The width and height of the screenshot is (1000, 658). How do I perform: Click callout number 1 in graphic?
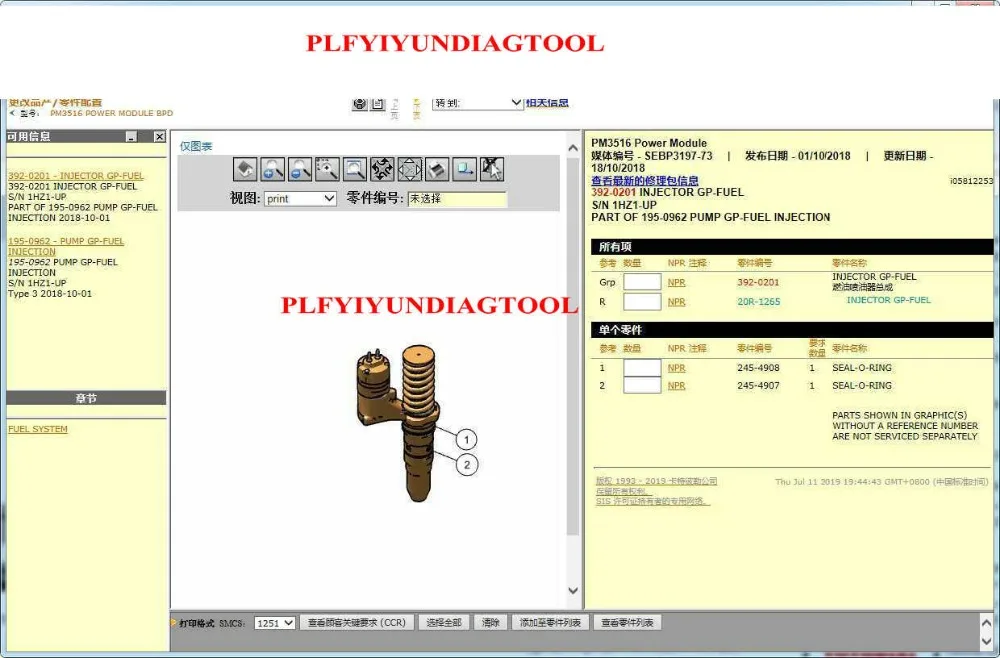(x=467, y=439)
